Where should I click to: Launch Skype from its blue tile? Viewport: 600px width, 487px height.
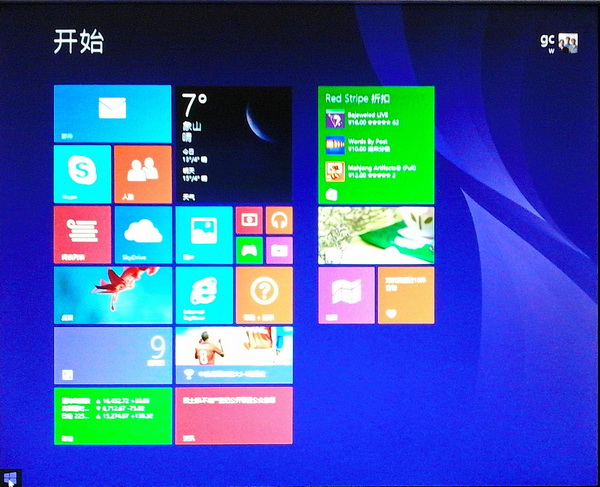(x=82, y=173)
